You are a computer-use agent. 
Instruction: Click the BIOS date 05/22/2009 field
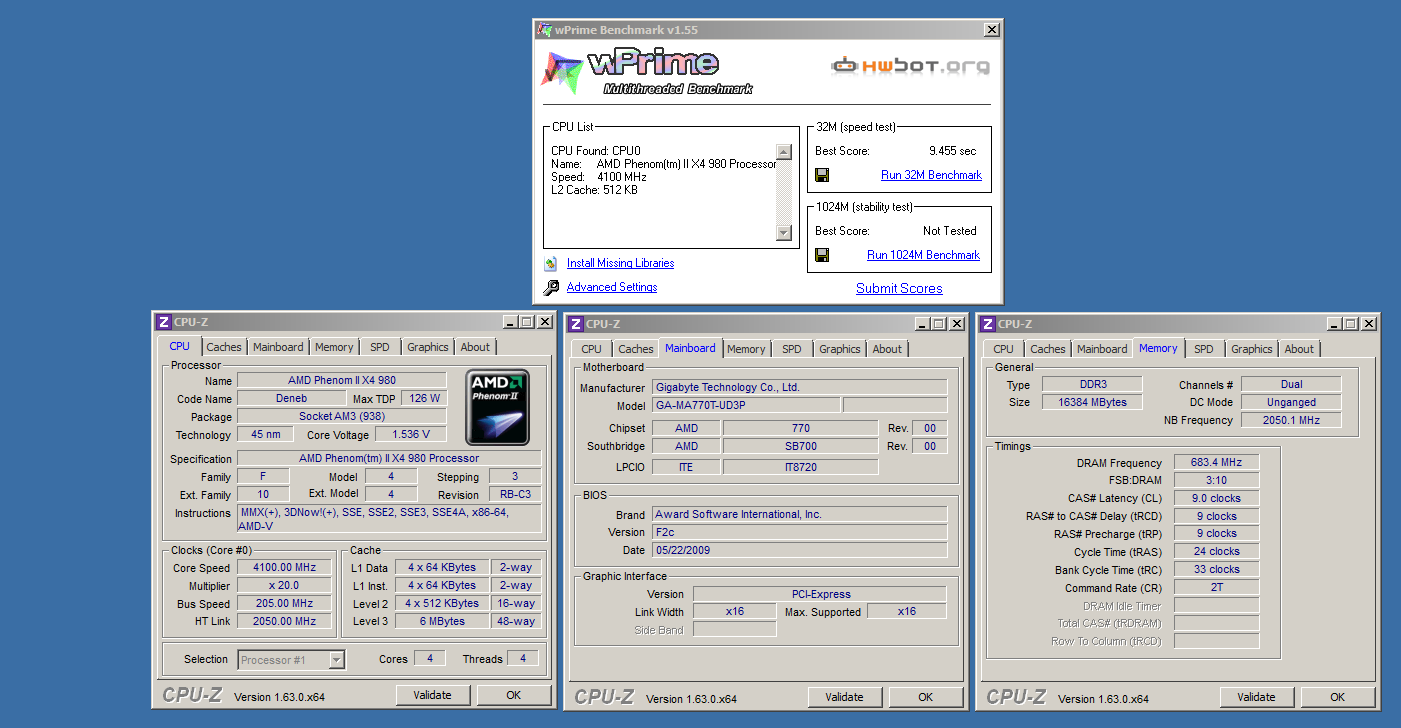point(799,550)
